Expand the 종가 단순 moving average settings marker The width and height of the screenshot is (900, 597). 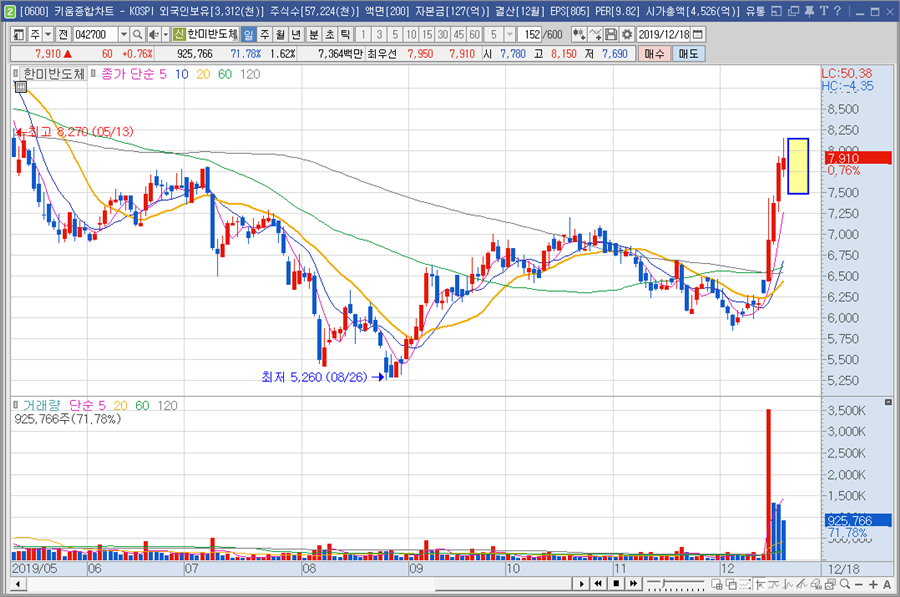pyautogui.click(x=93, y=73)
